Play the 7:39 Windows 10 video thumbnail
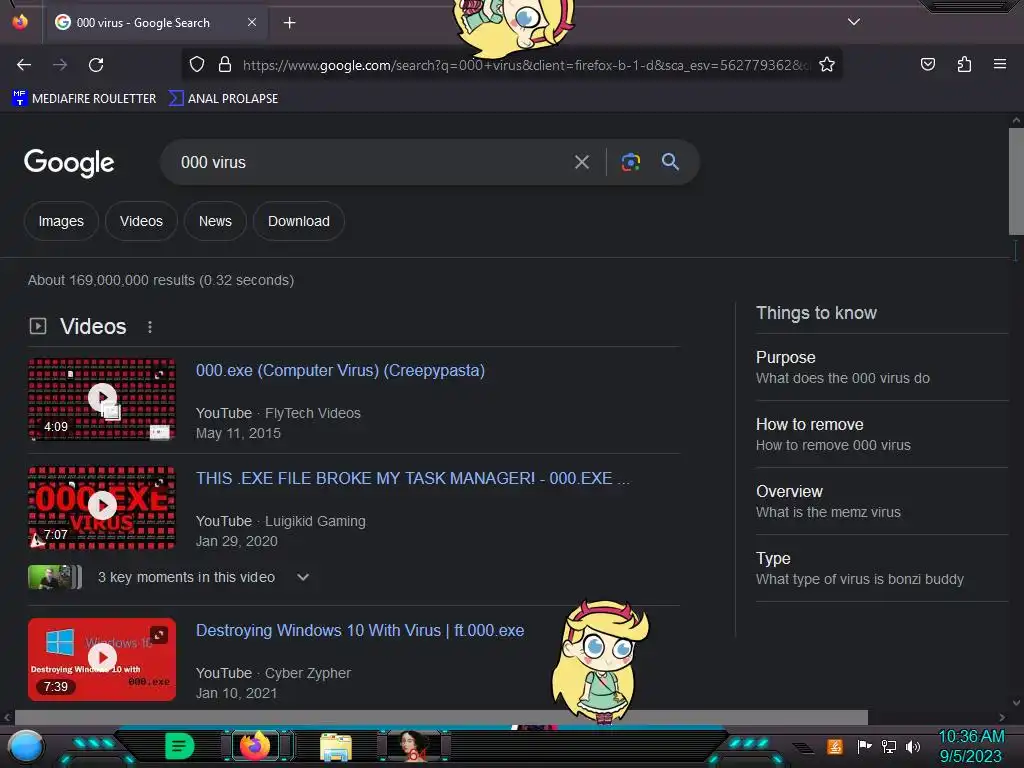Viewport: 1024px width, 768px height. 102,659
